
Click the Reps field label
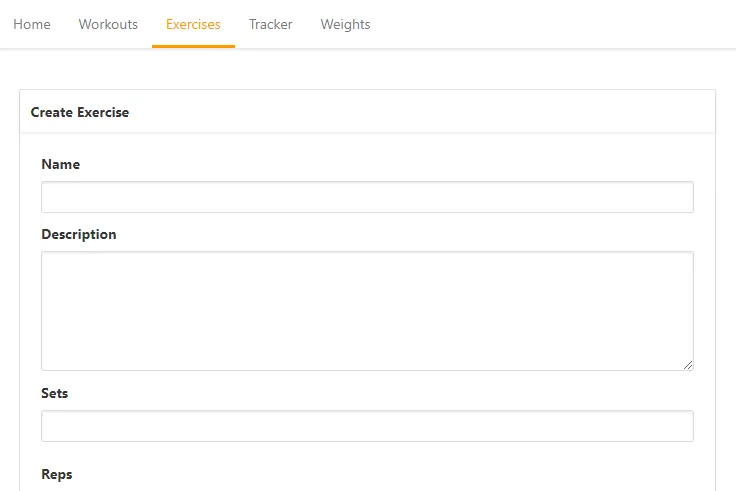56,474
